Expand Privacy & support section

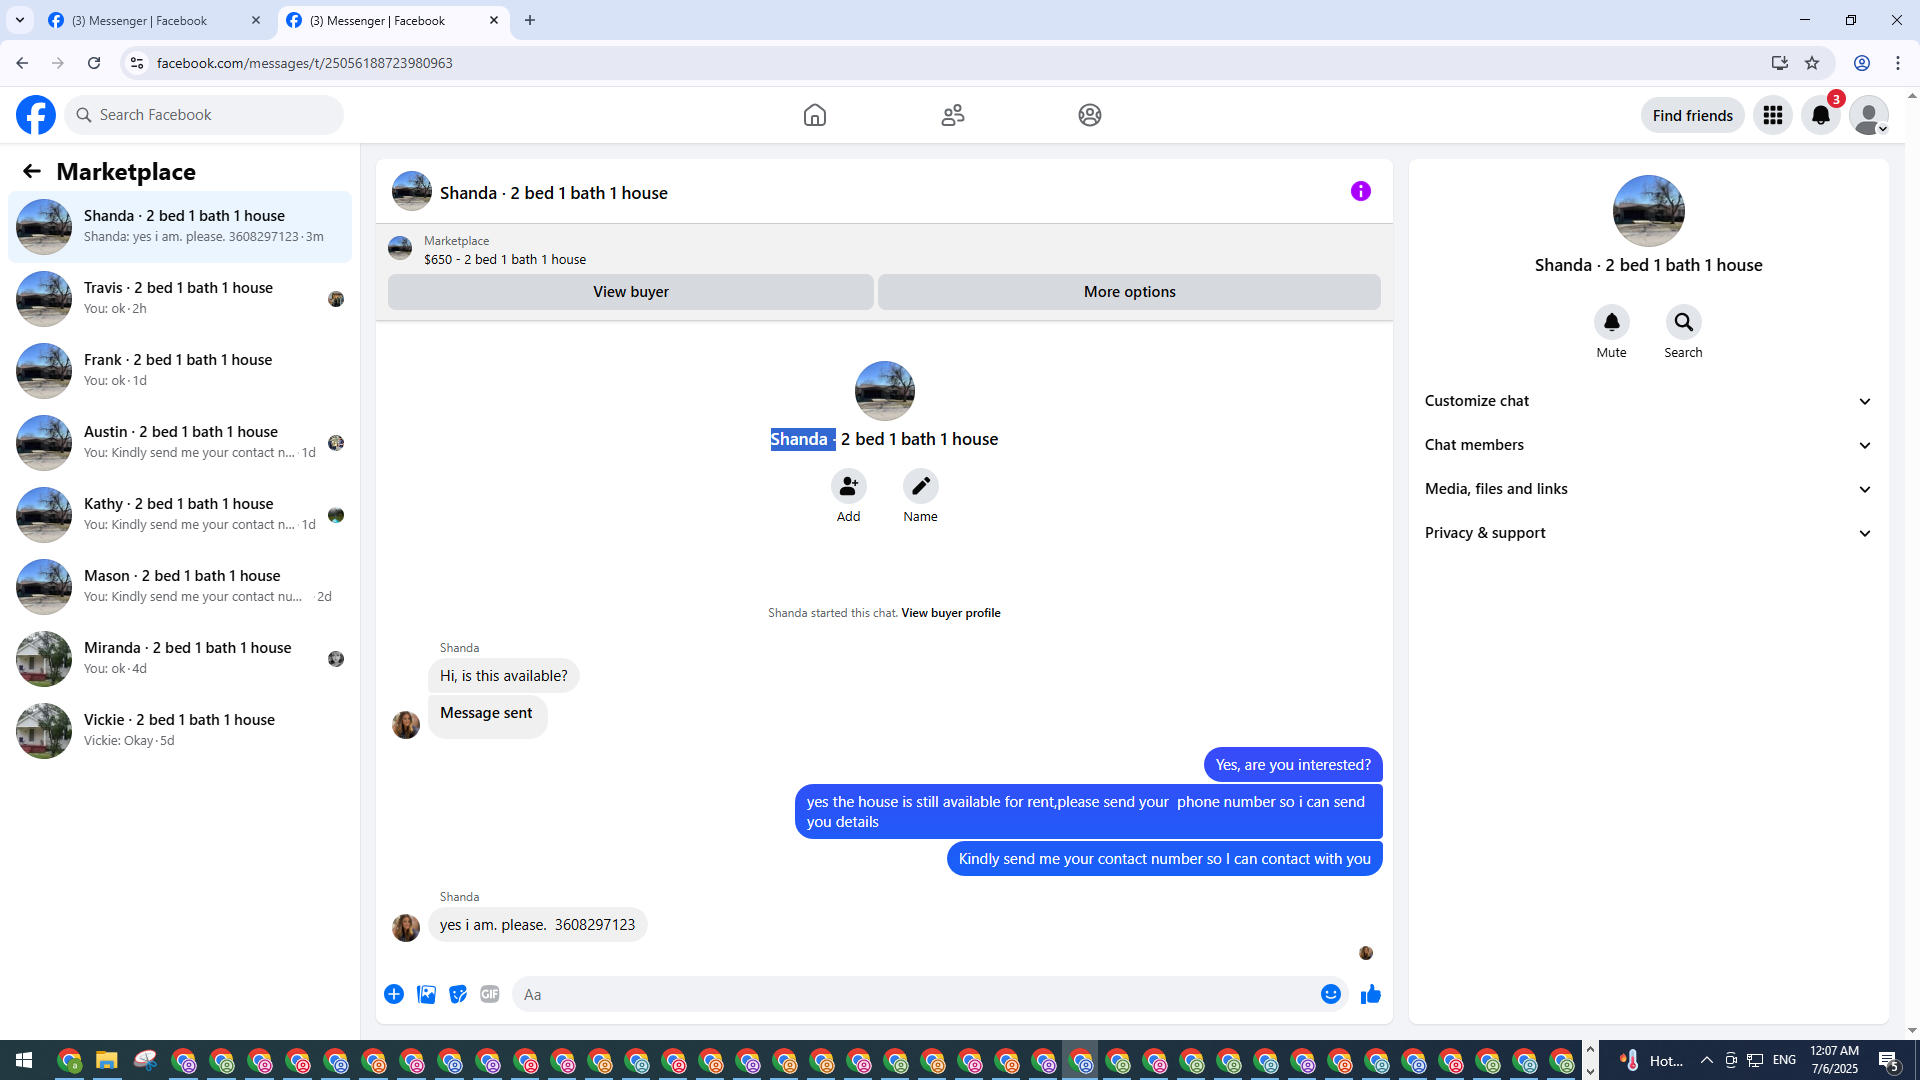1648,533
